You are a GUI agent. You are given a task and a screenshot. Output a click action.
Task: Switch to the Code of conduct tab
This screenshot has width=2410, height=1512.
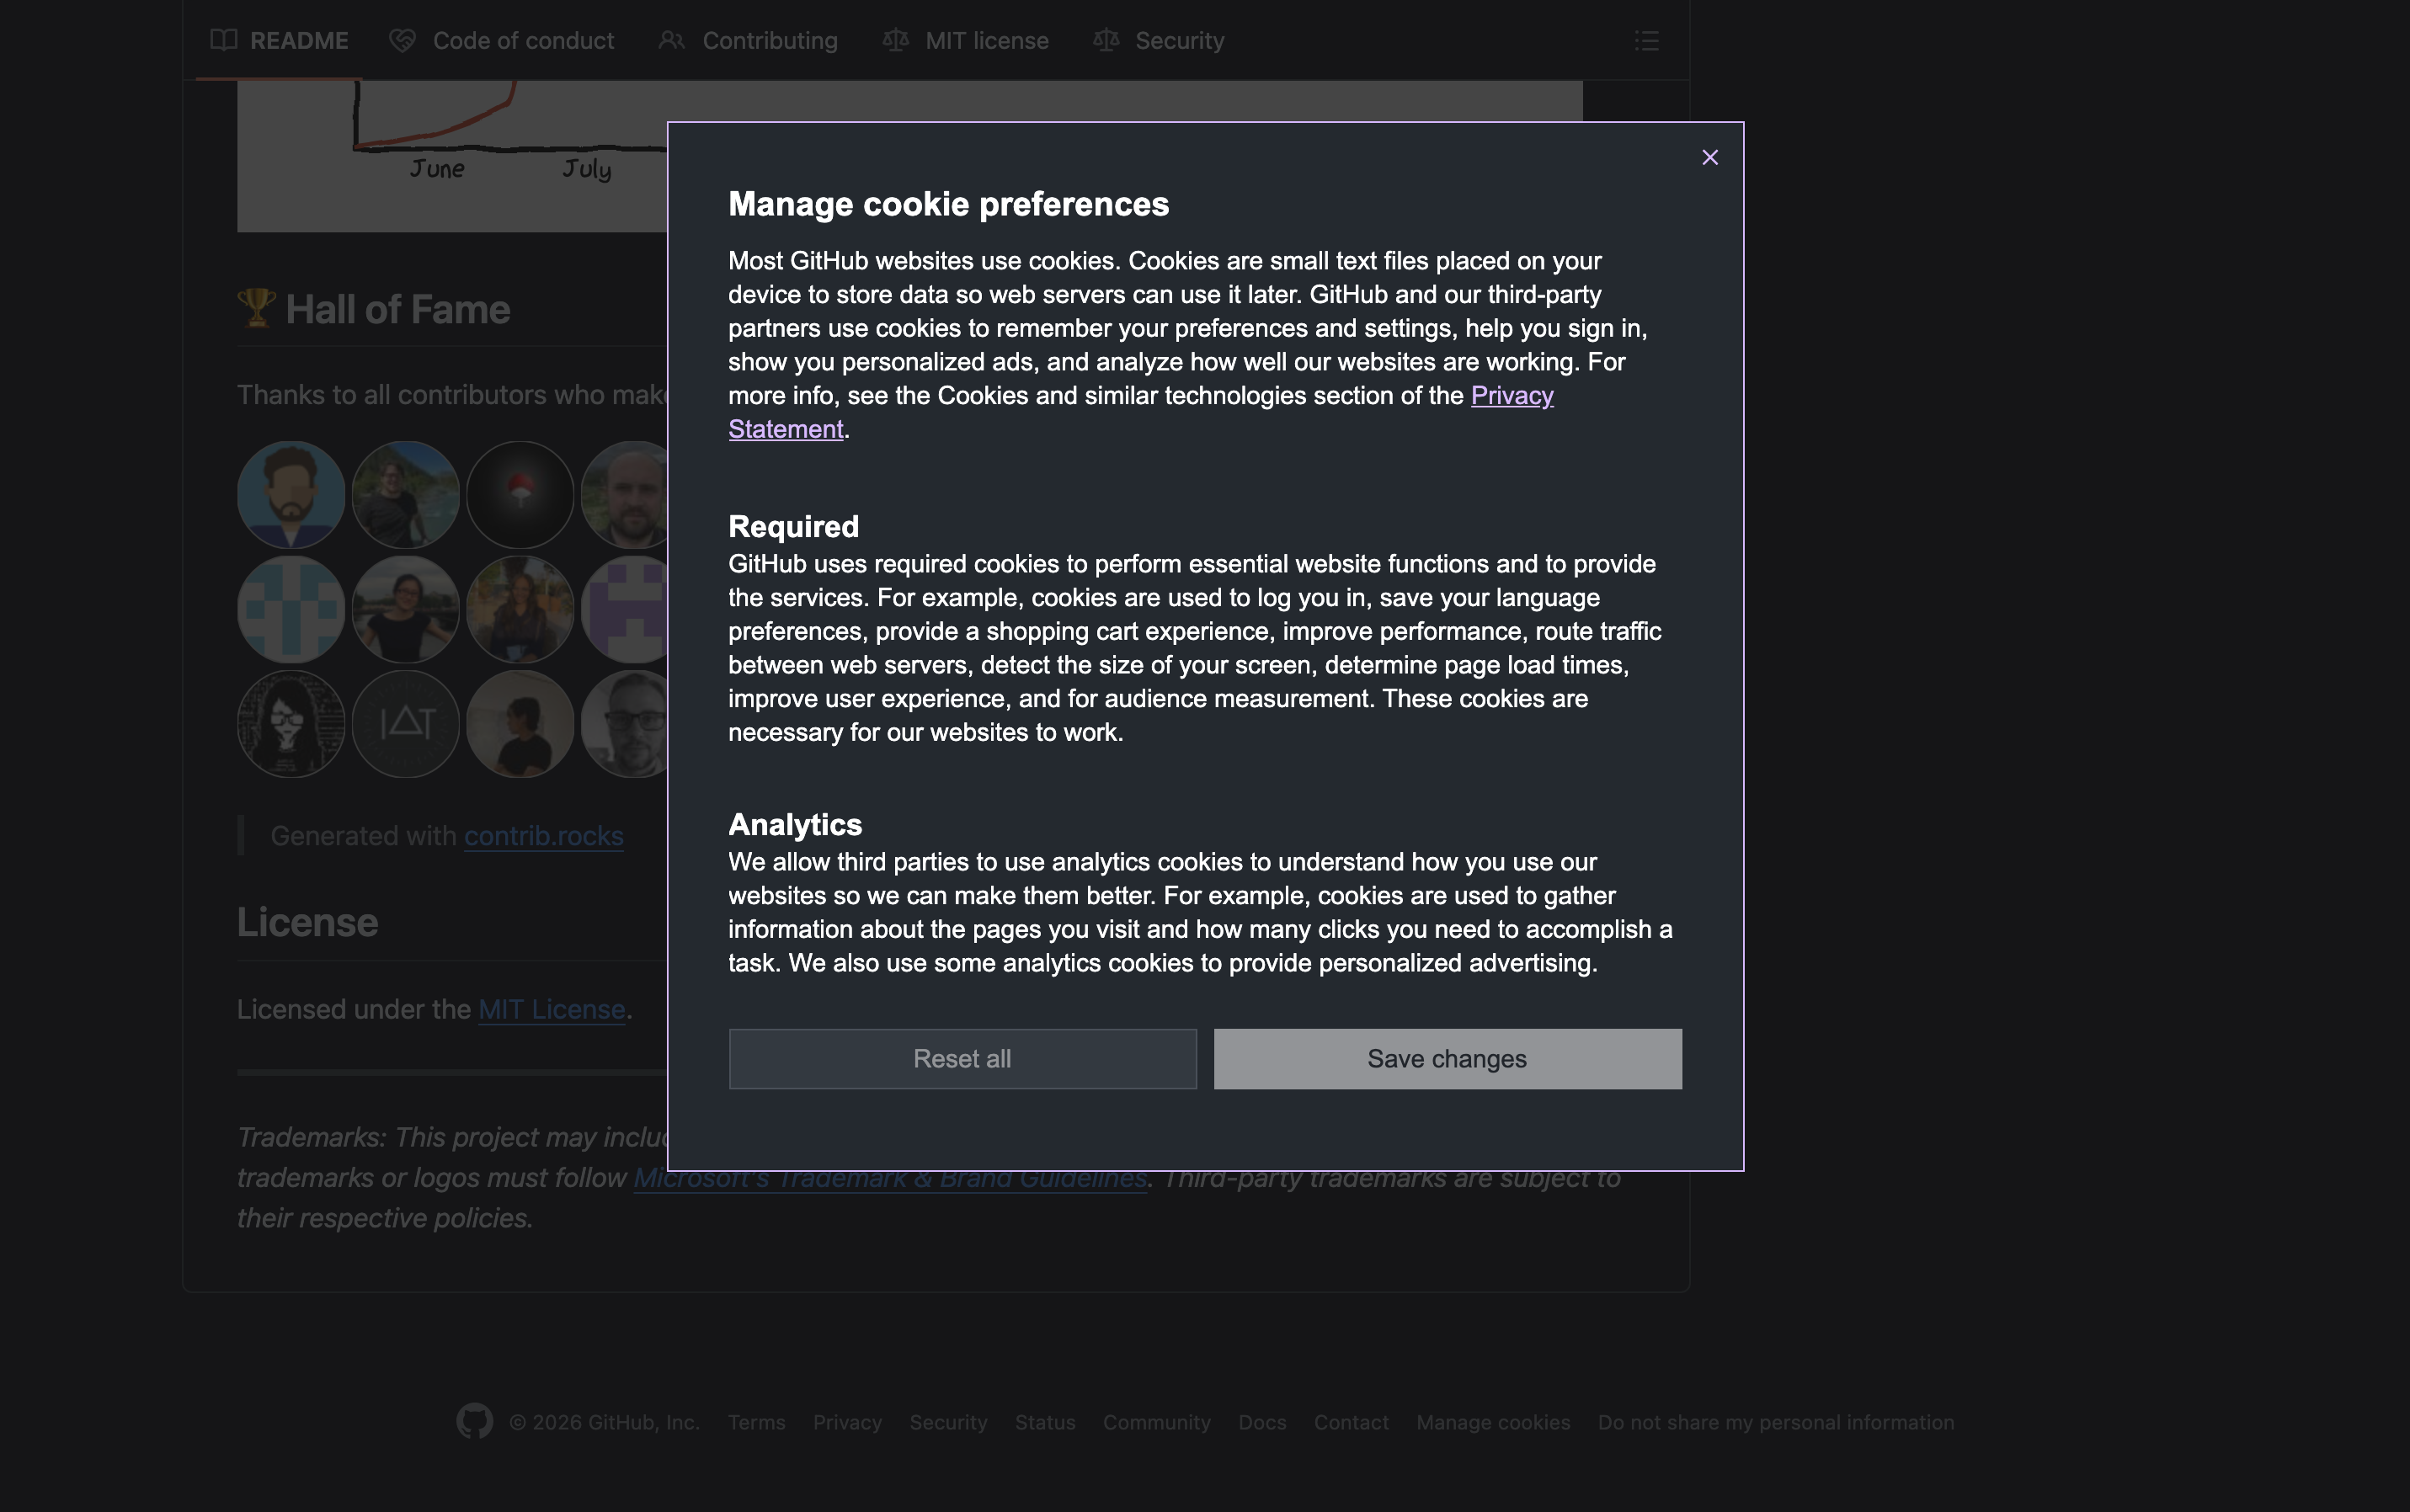(x=523, y=41)
